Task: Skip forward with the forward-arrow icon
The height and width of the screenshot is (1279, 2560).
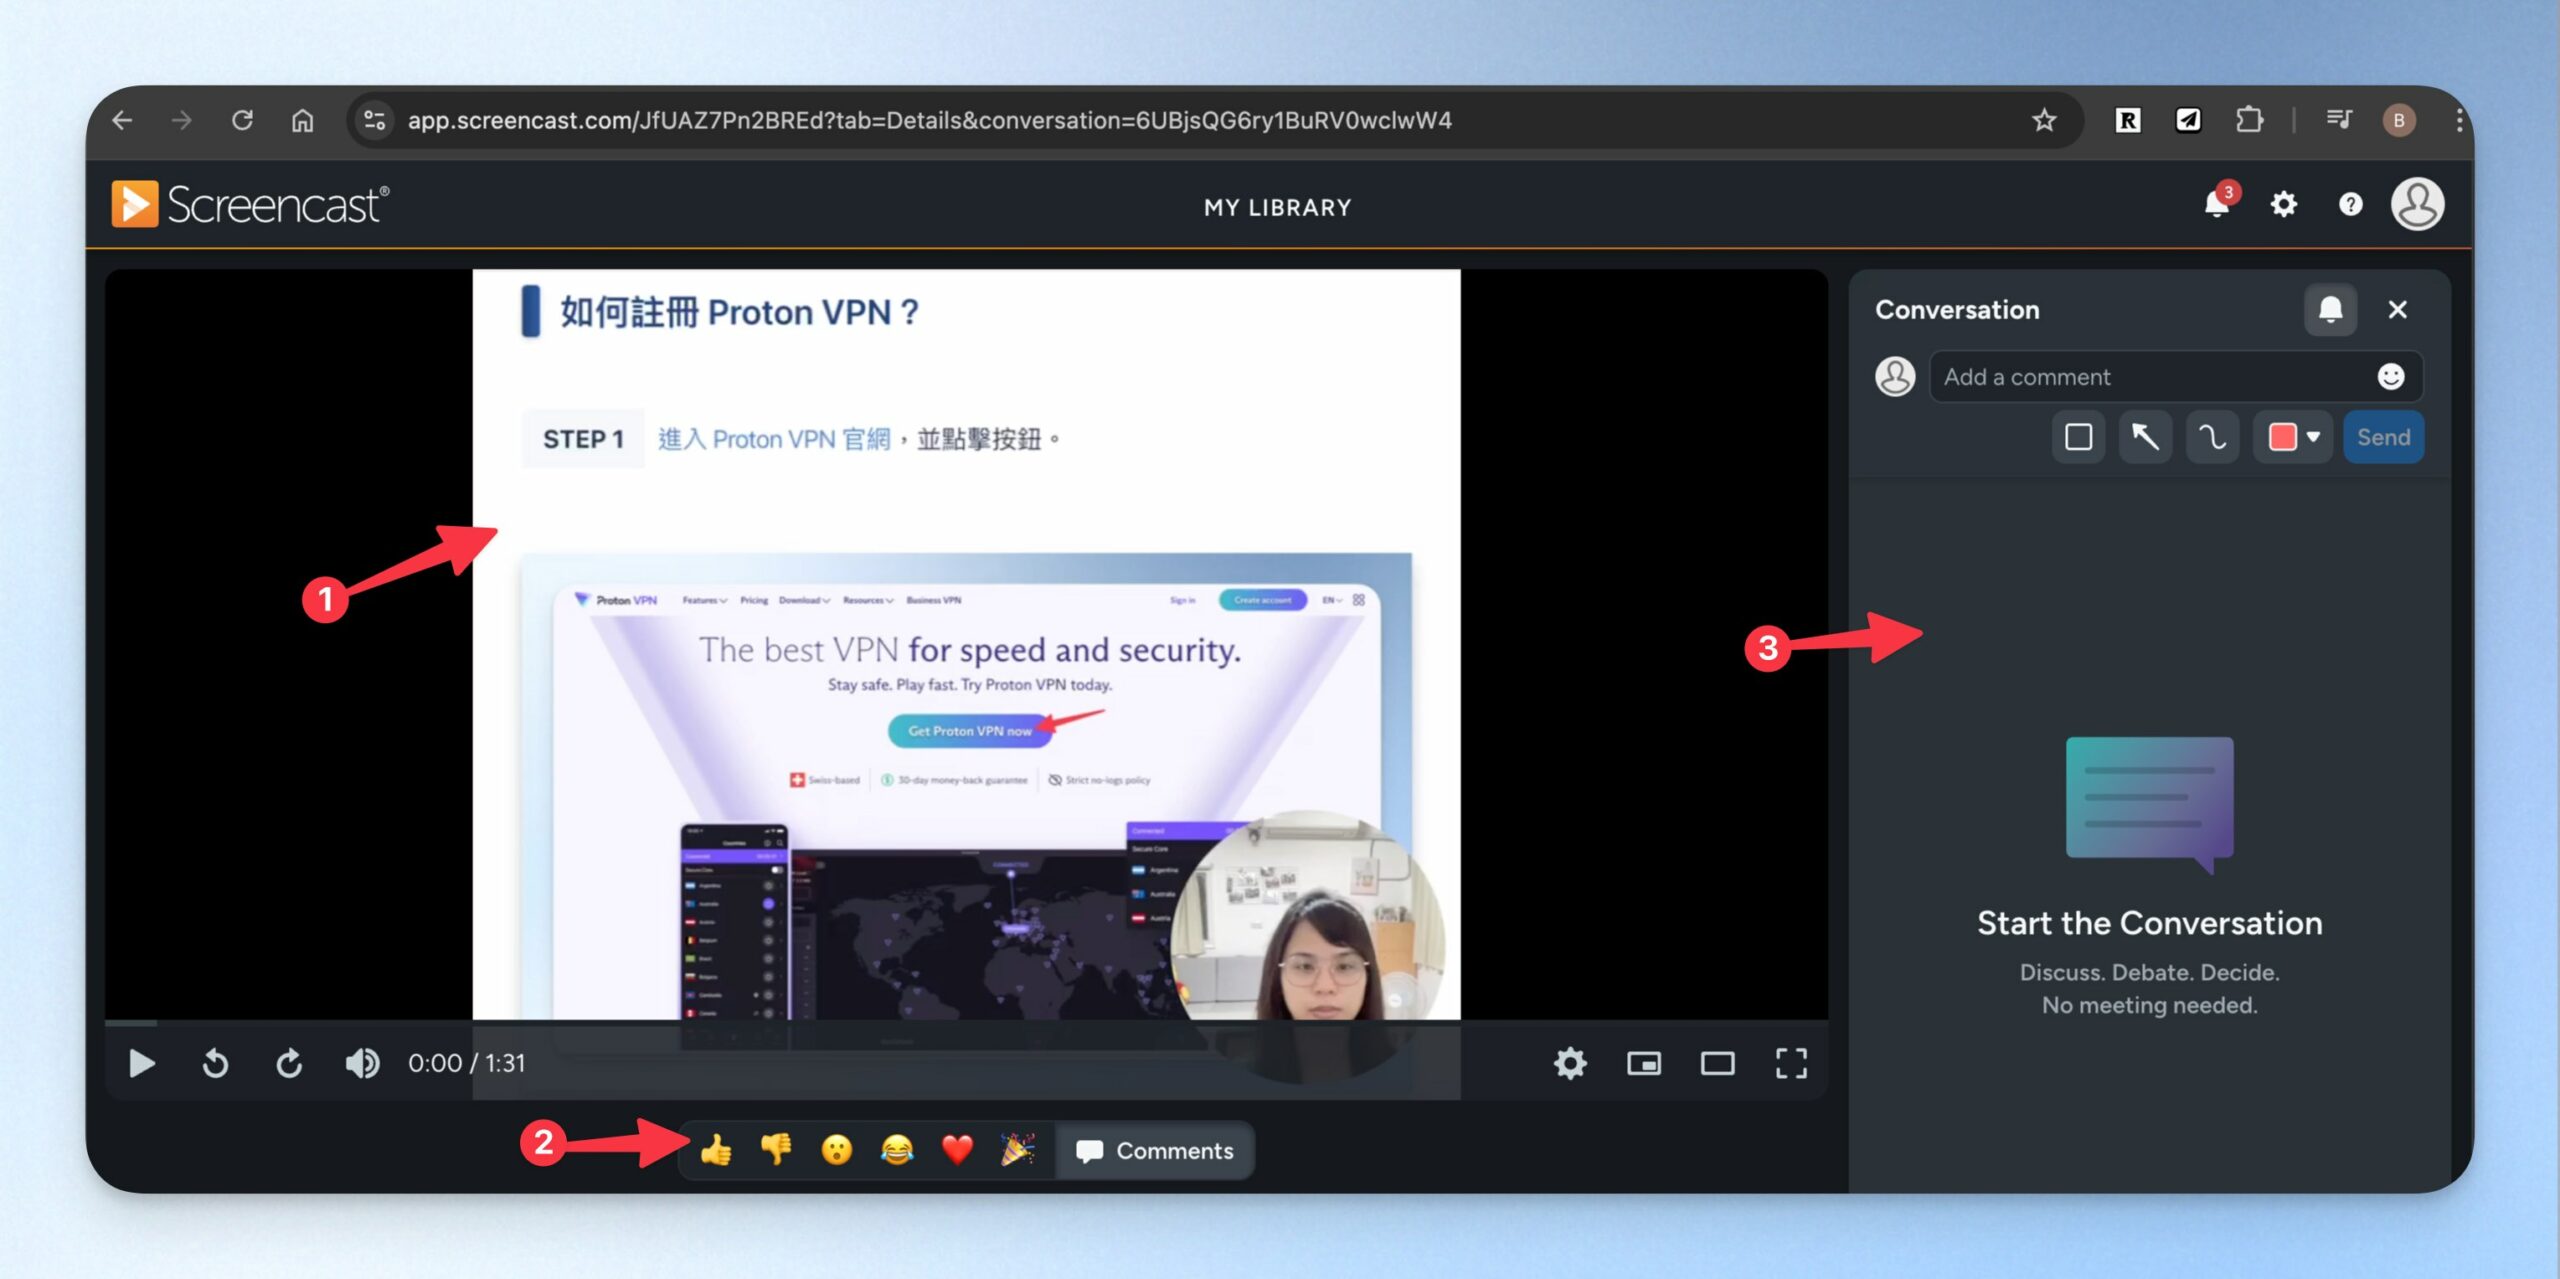Action: (x=289, y=1063)
